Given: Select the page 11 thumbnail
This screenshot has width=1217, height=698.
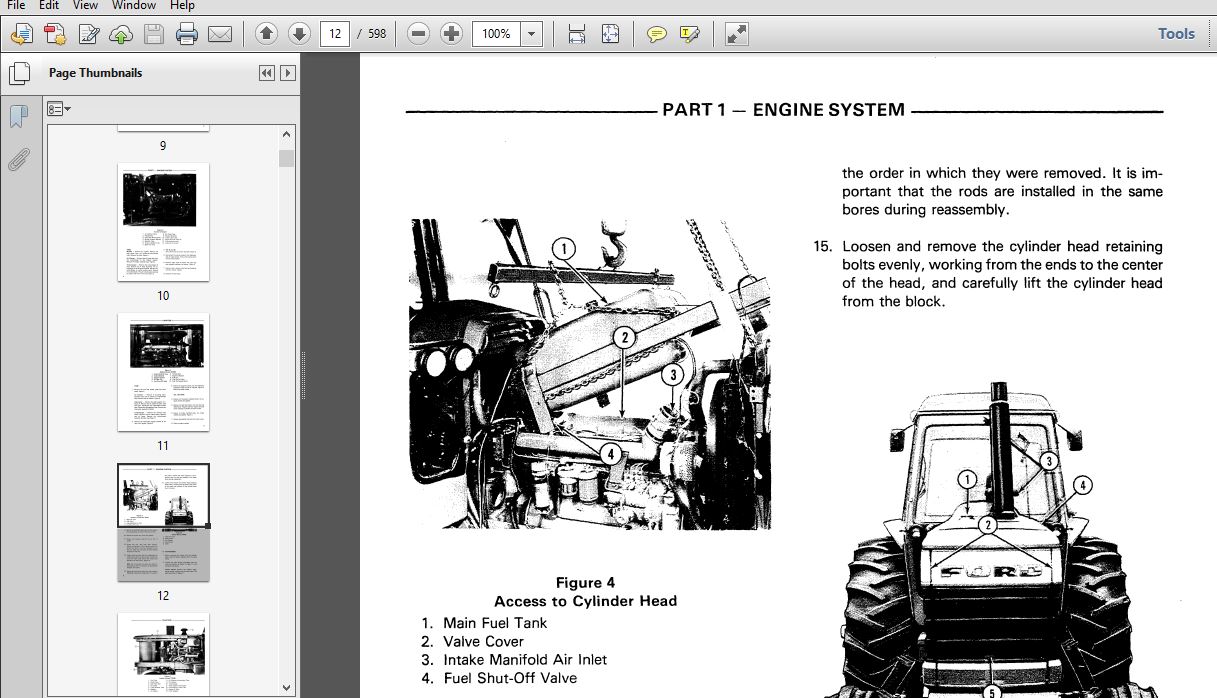Looking at the screenshot, I should pyautogui.click(x=164, y=372).
